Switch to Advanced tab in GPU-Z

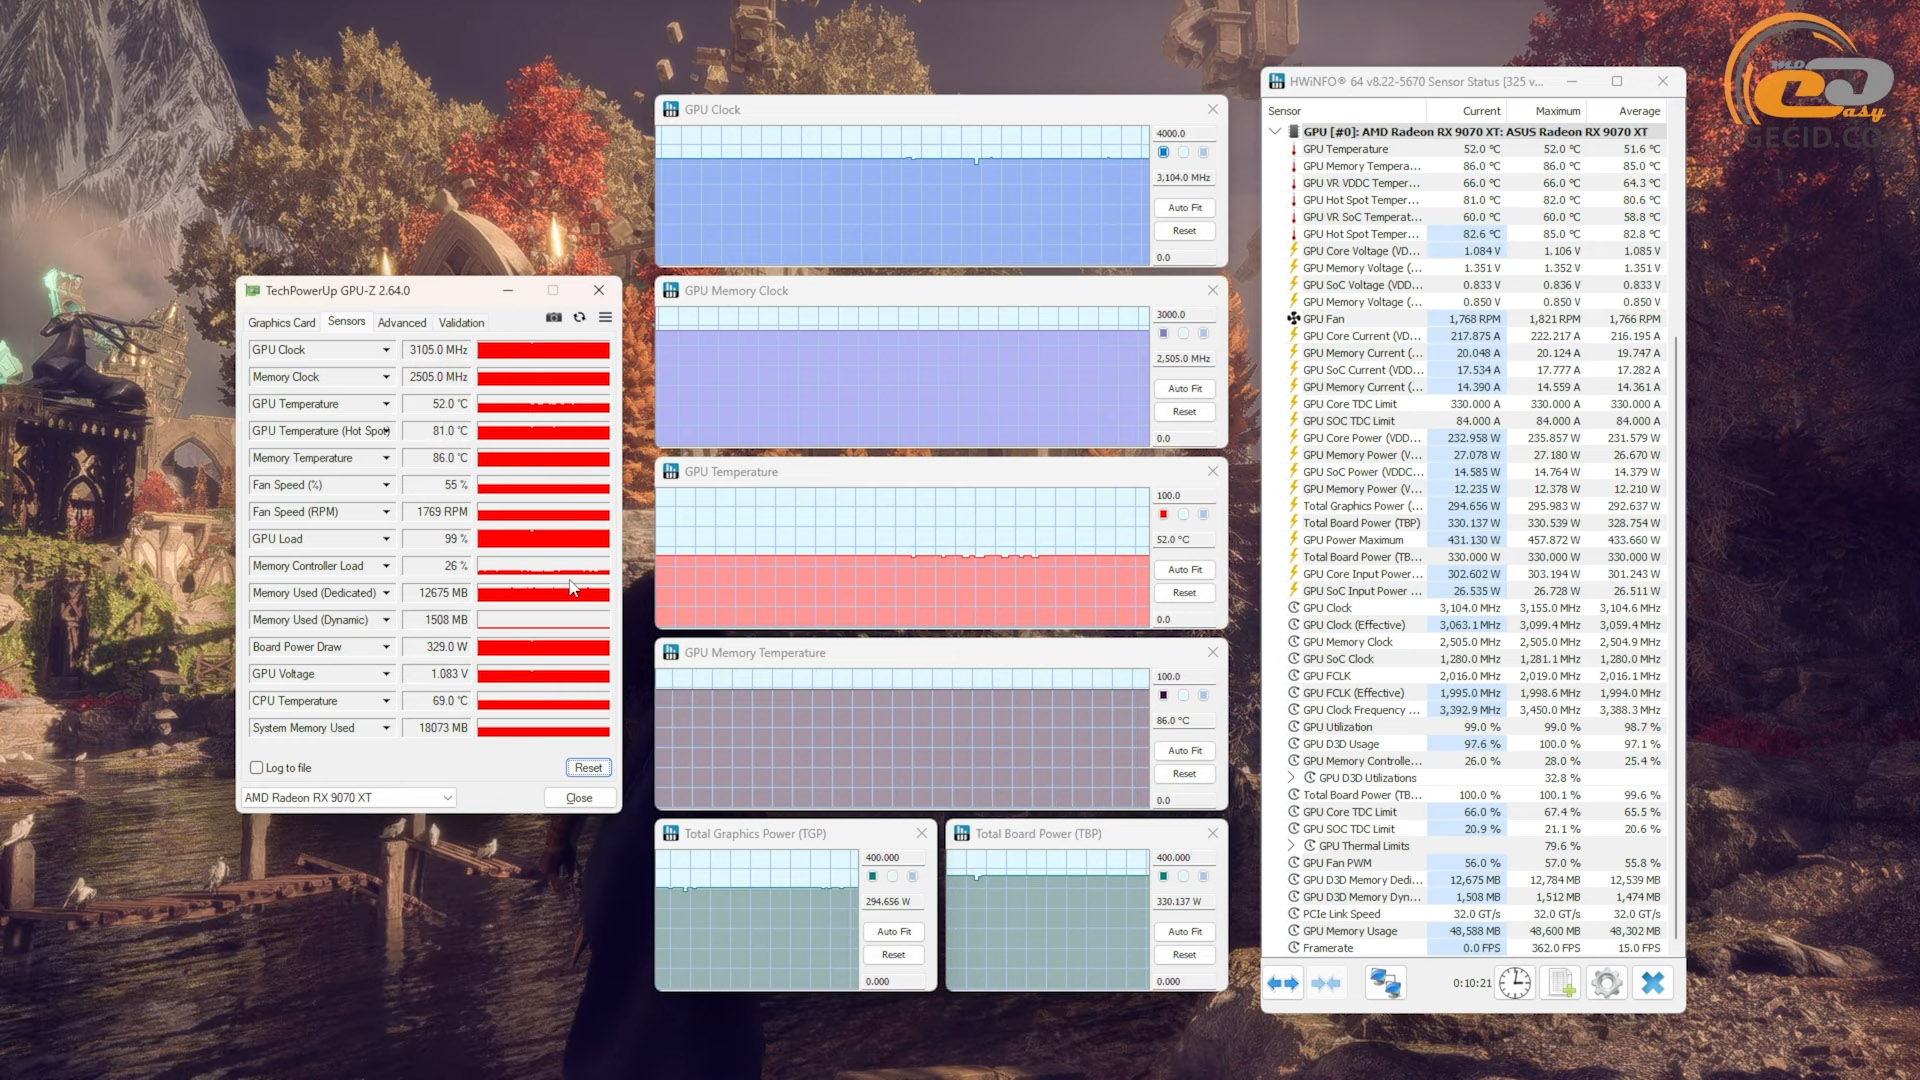(x=402, y=323)
